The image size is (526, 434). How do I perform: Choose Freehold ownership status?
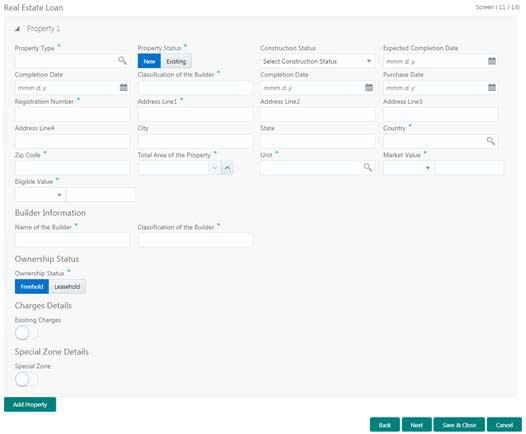pyautogui.click(x=32, y=286)
